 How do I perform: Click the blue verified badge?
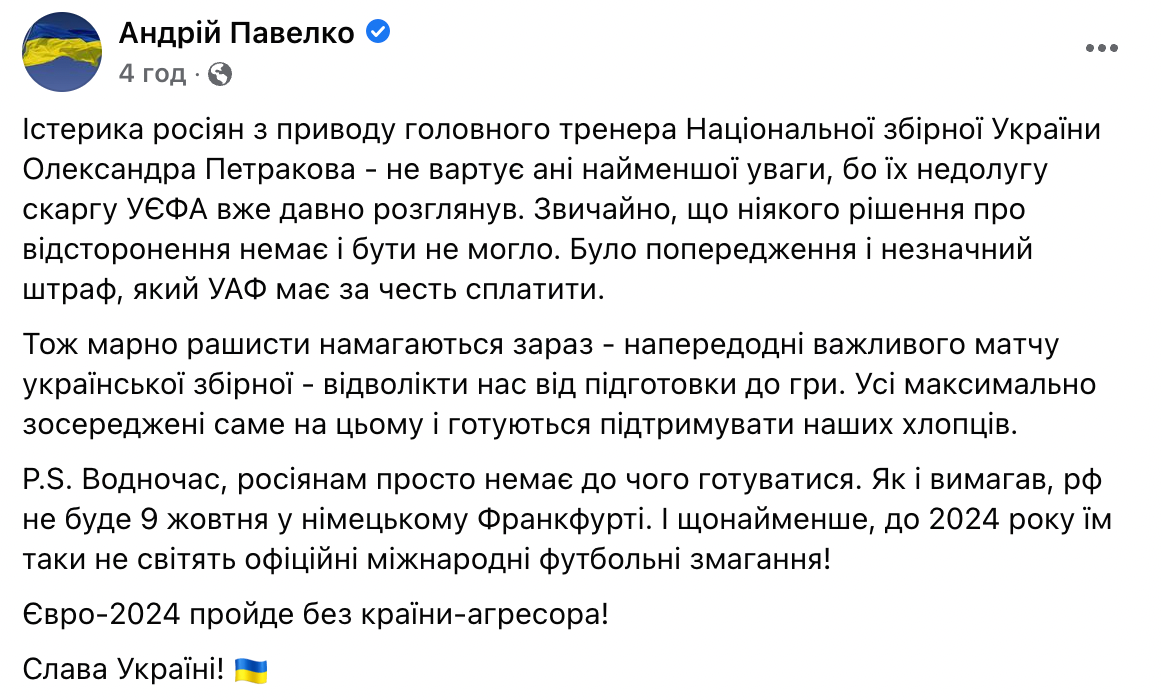(x=379, y=33)
